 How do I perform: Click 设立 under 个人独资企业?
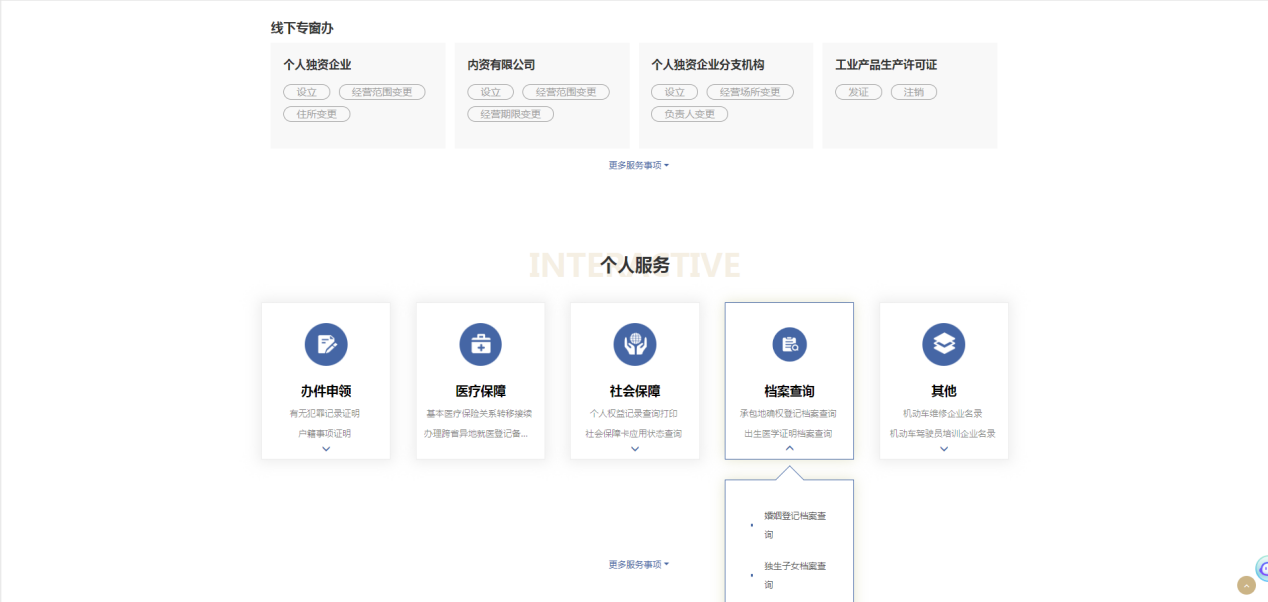[306, 92]
